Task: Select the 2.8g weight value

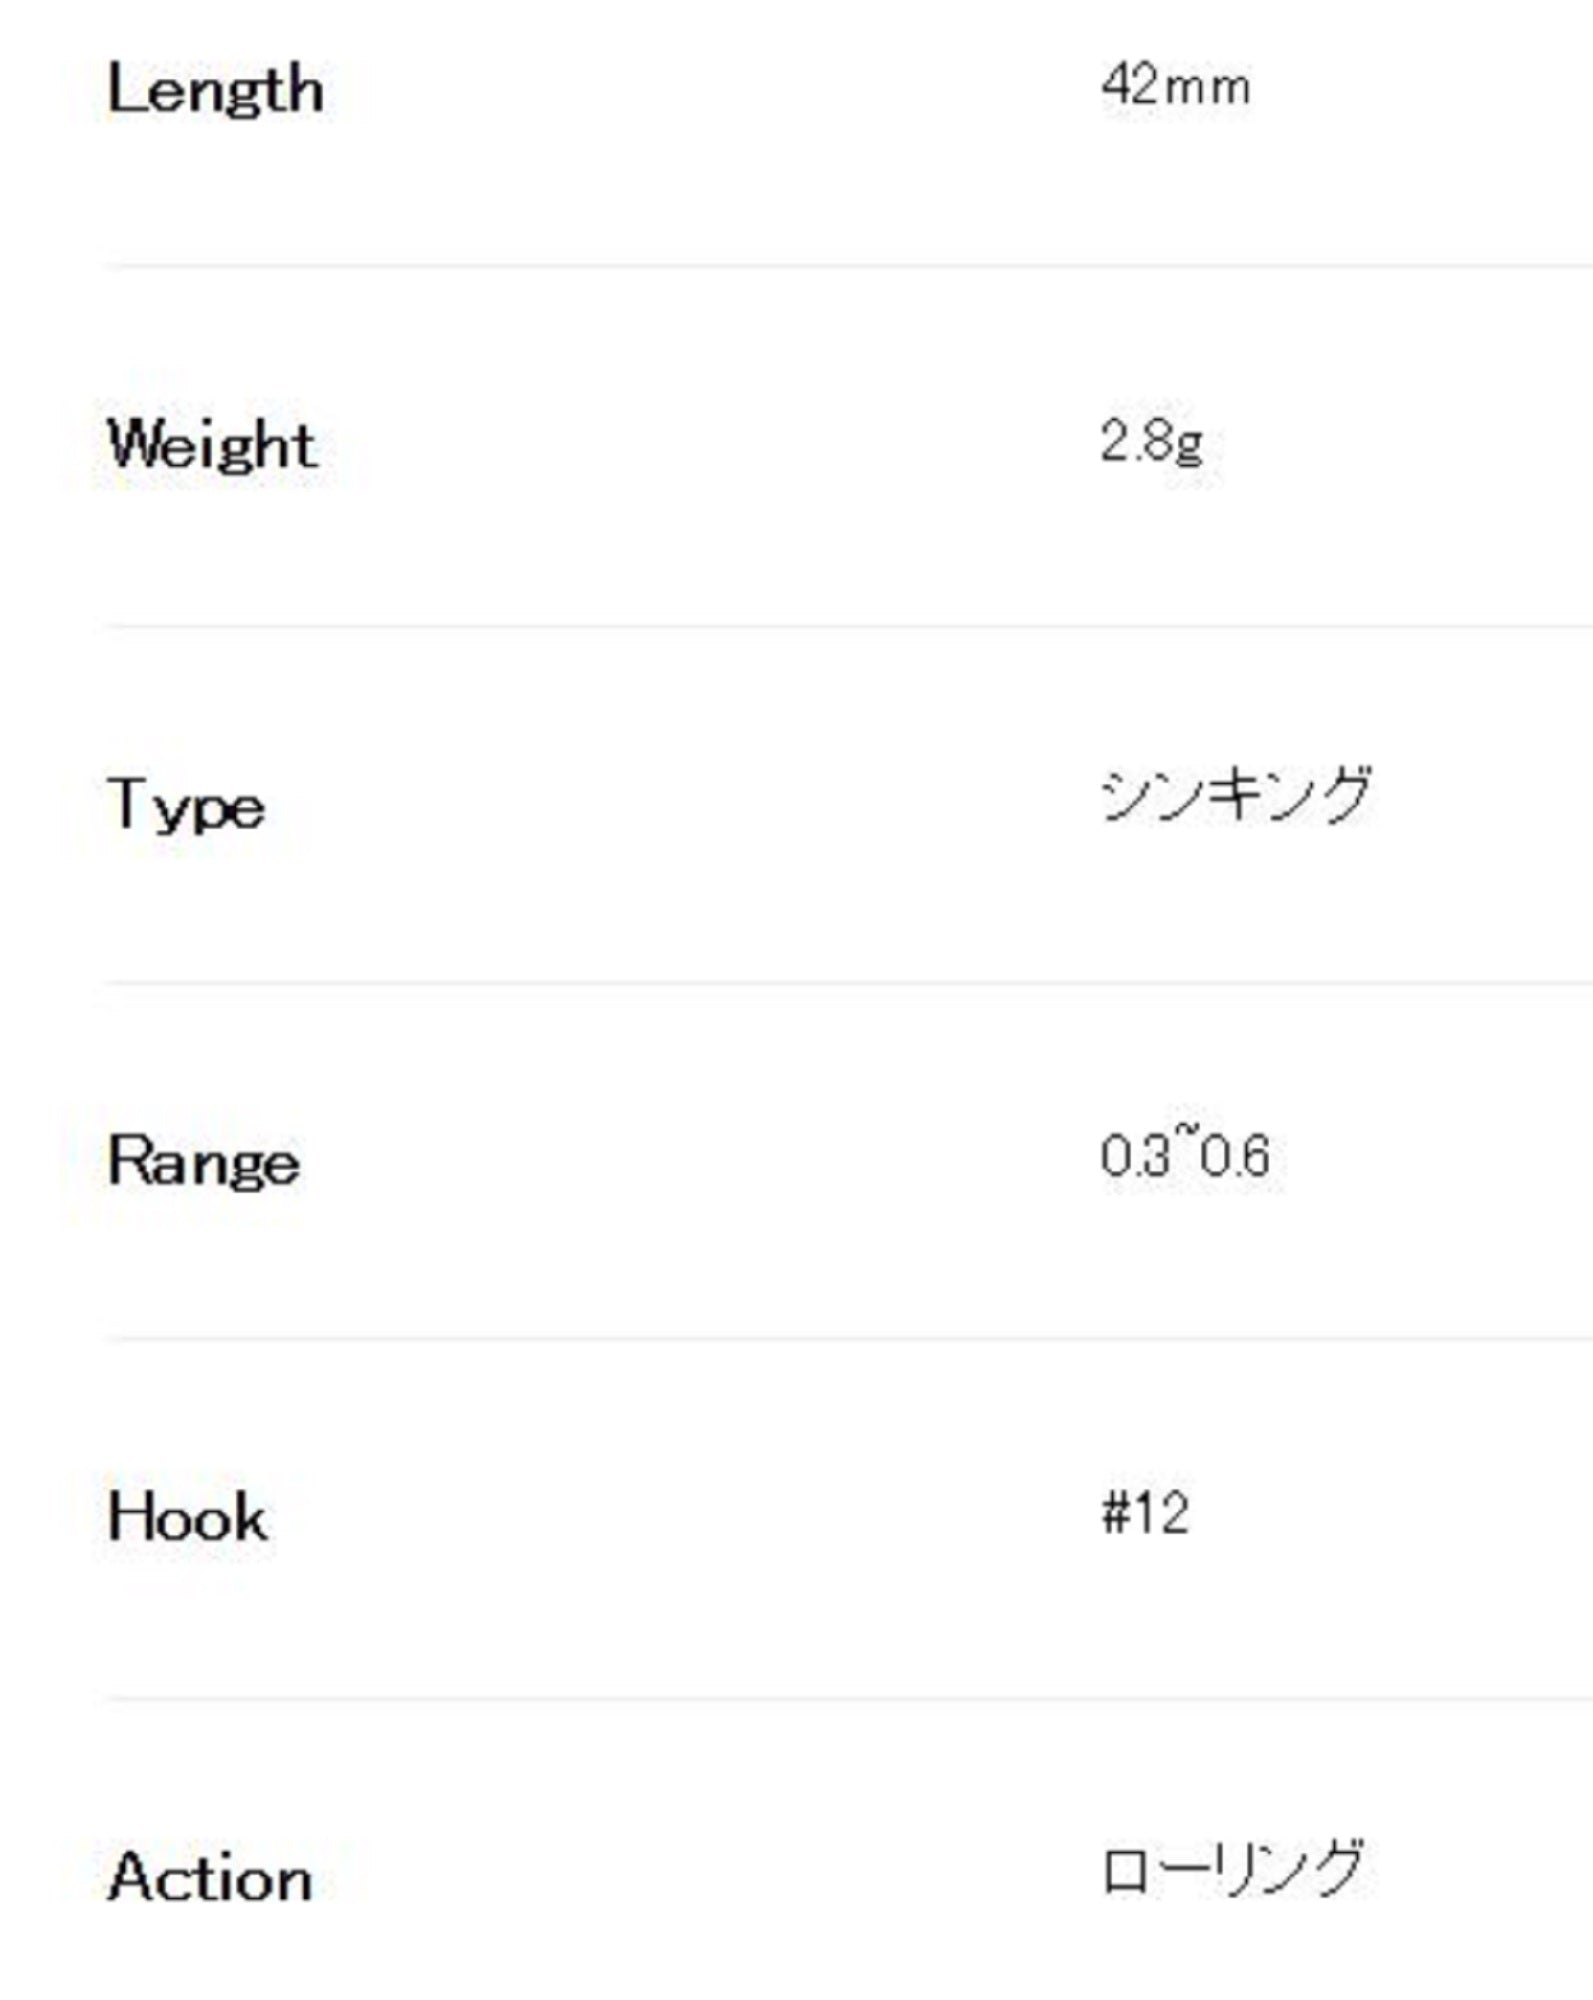Action: (x=1151, y=442)
